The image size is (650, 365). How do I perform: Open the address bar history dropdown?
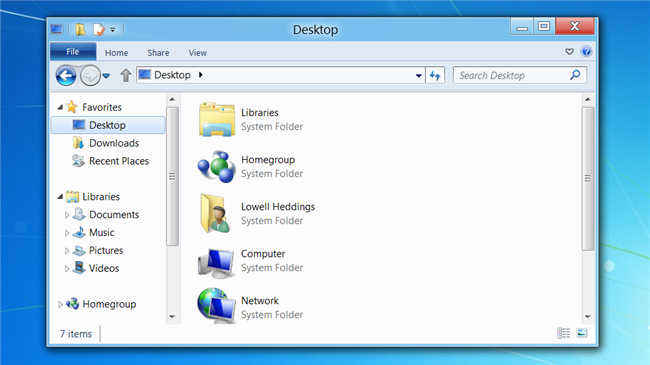(x=418, y=75)
